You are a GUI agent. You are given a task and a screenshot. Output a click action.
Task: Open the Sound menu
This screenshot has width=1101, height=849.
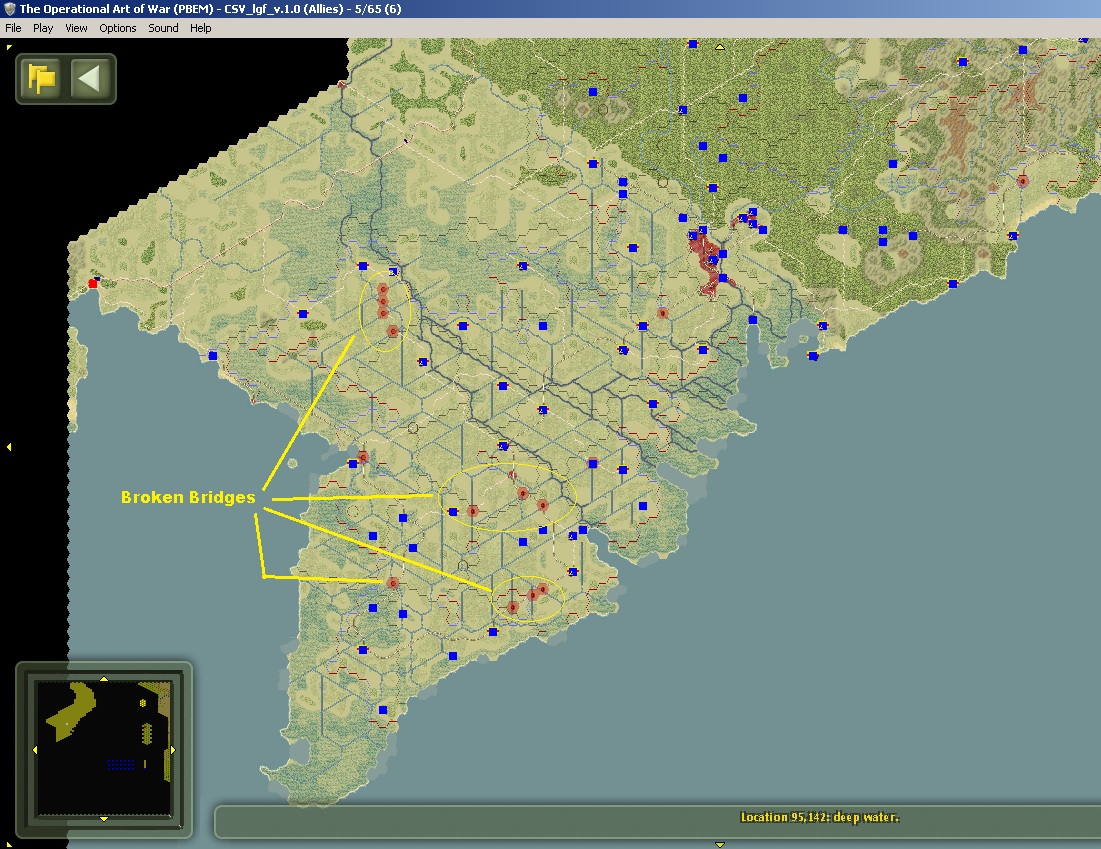pos(163,28)
